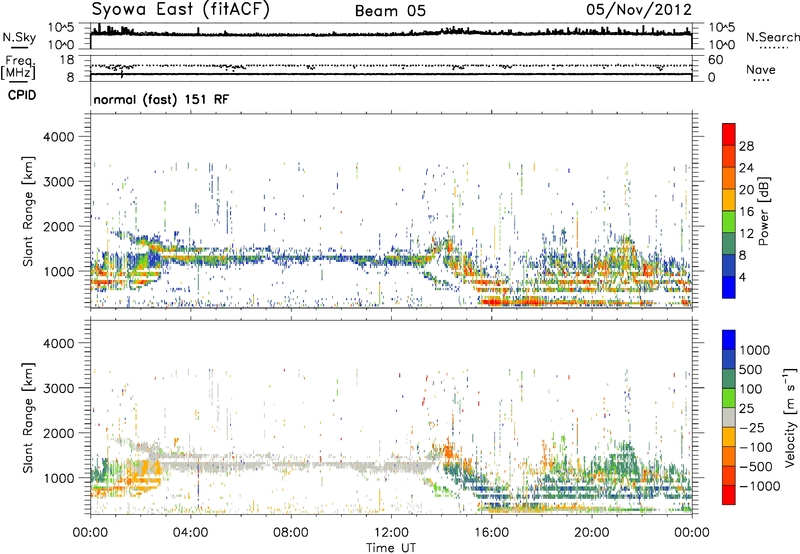This screenshot has width=800, height=554.
Task: Click '2000' on the velocity panel axis
Action: [x=58, y=433]
